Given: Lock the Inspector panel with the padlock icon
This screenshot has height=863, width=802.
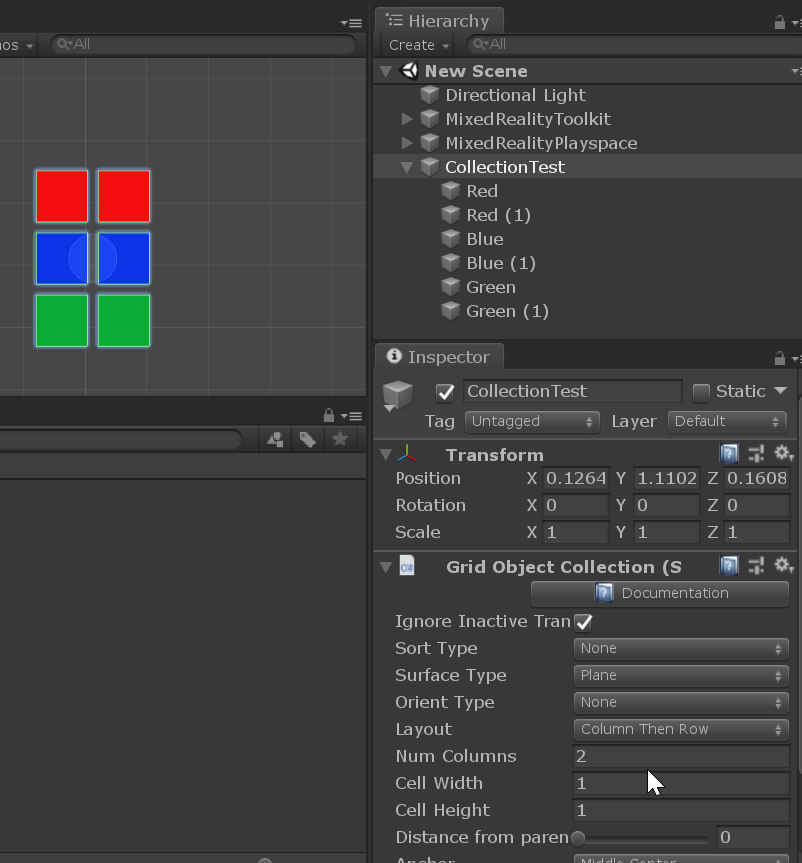Looking at the screenshot, I should point(778,357).
